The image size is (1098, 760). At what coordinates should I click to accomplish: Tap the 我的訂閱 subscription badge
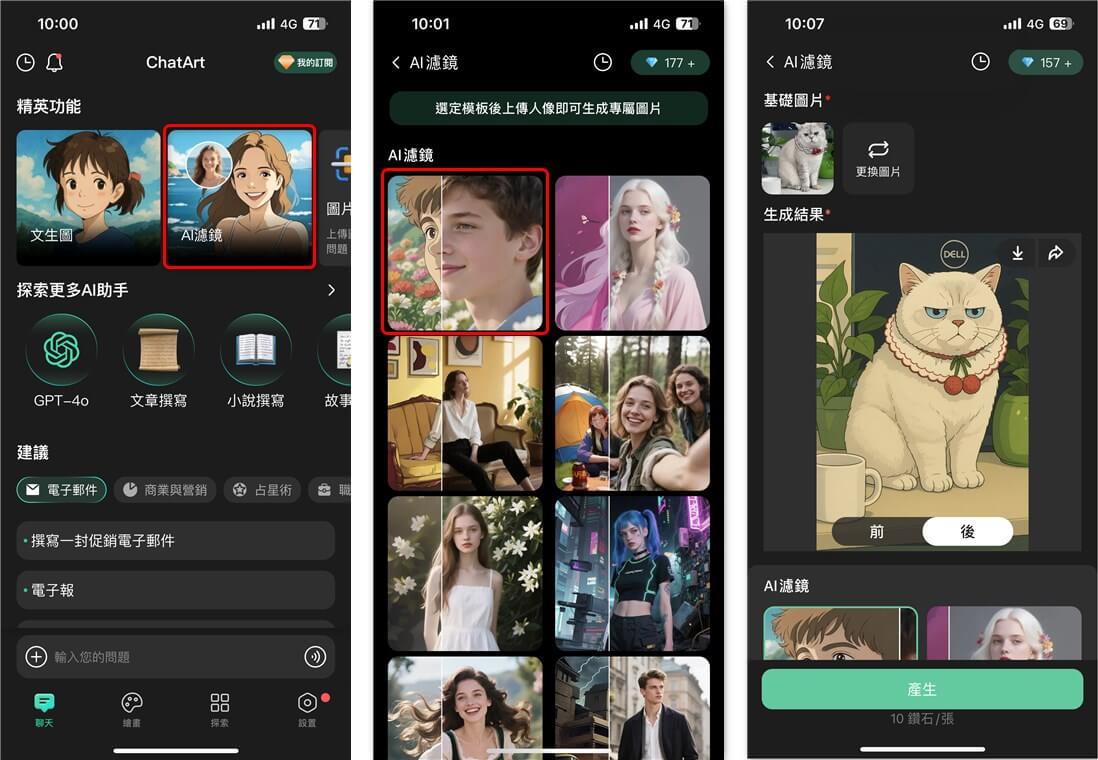coord(305,62)
